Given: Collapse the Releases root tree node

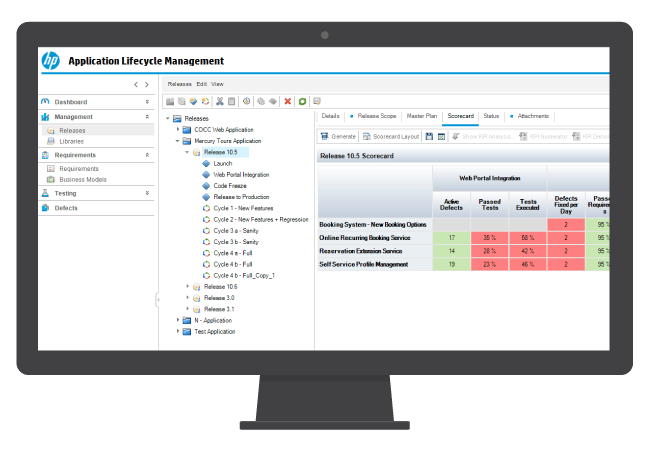Looking at the screenshot, I should [168, 119].
